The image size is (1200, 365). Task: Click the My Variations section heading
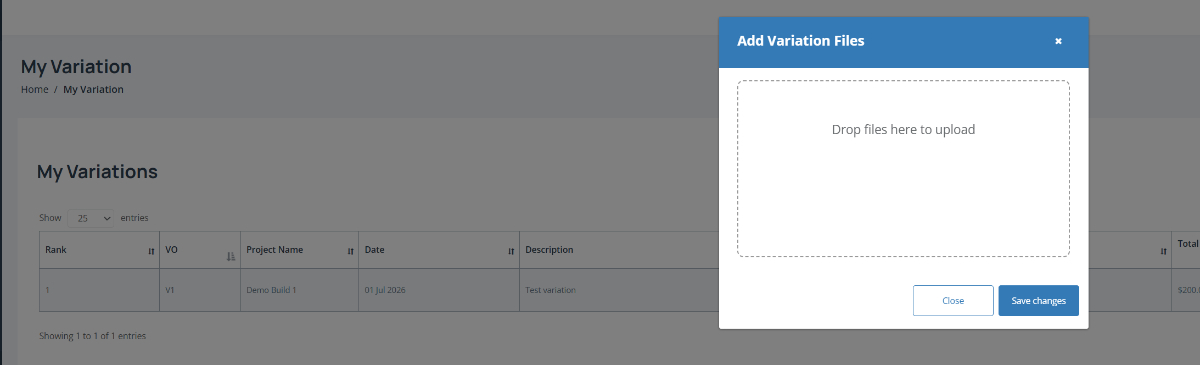(x=97, y=172)
